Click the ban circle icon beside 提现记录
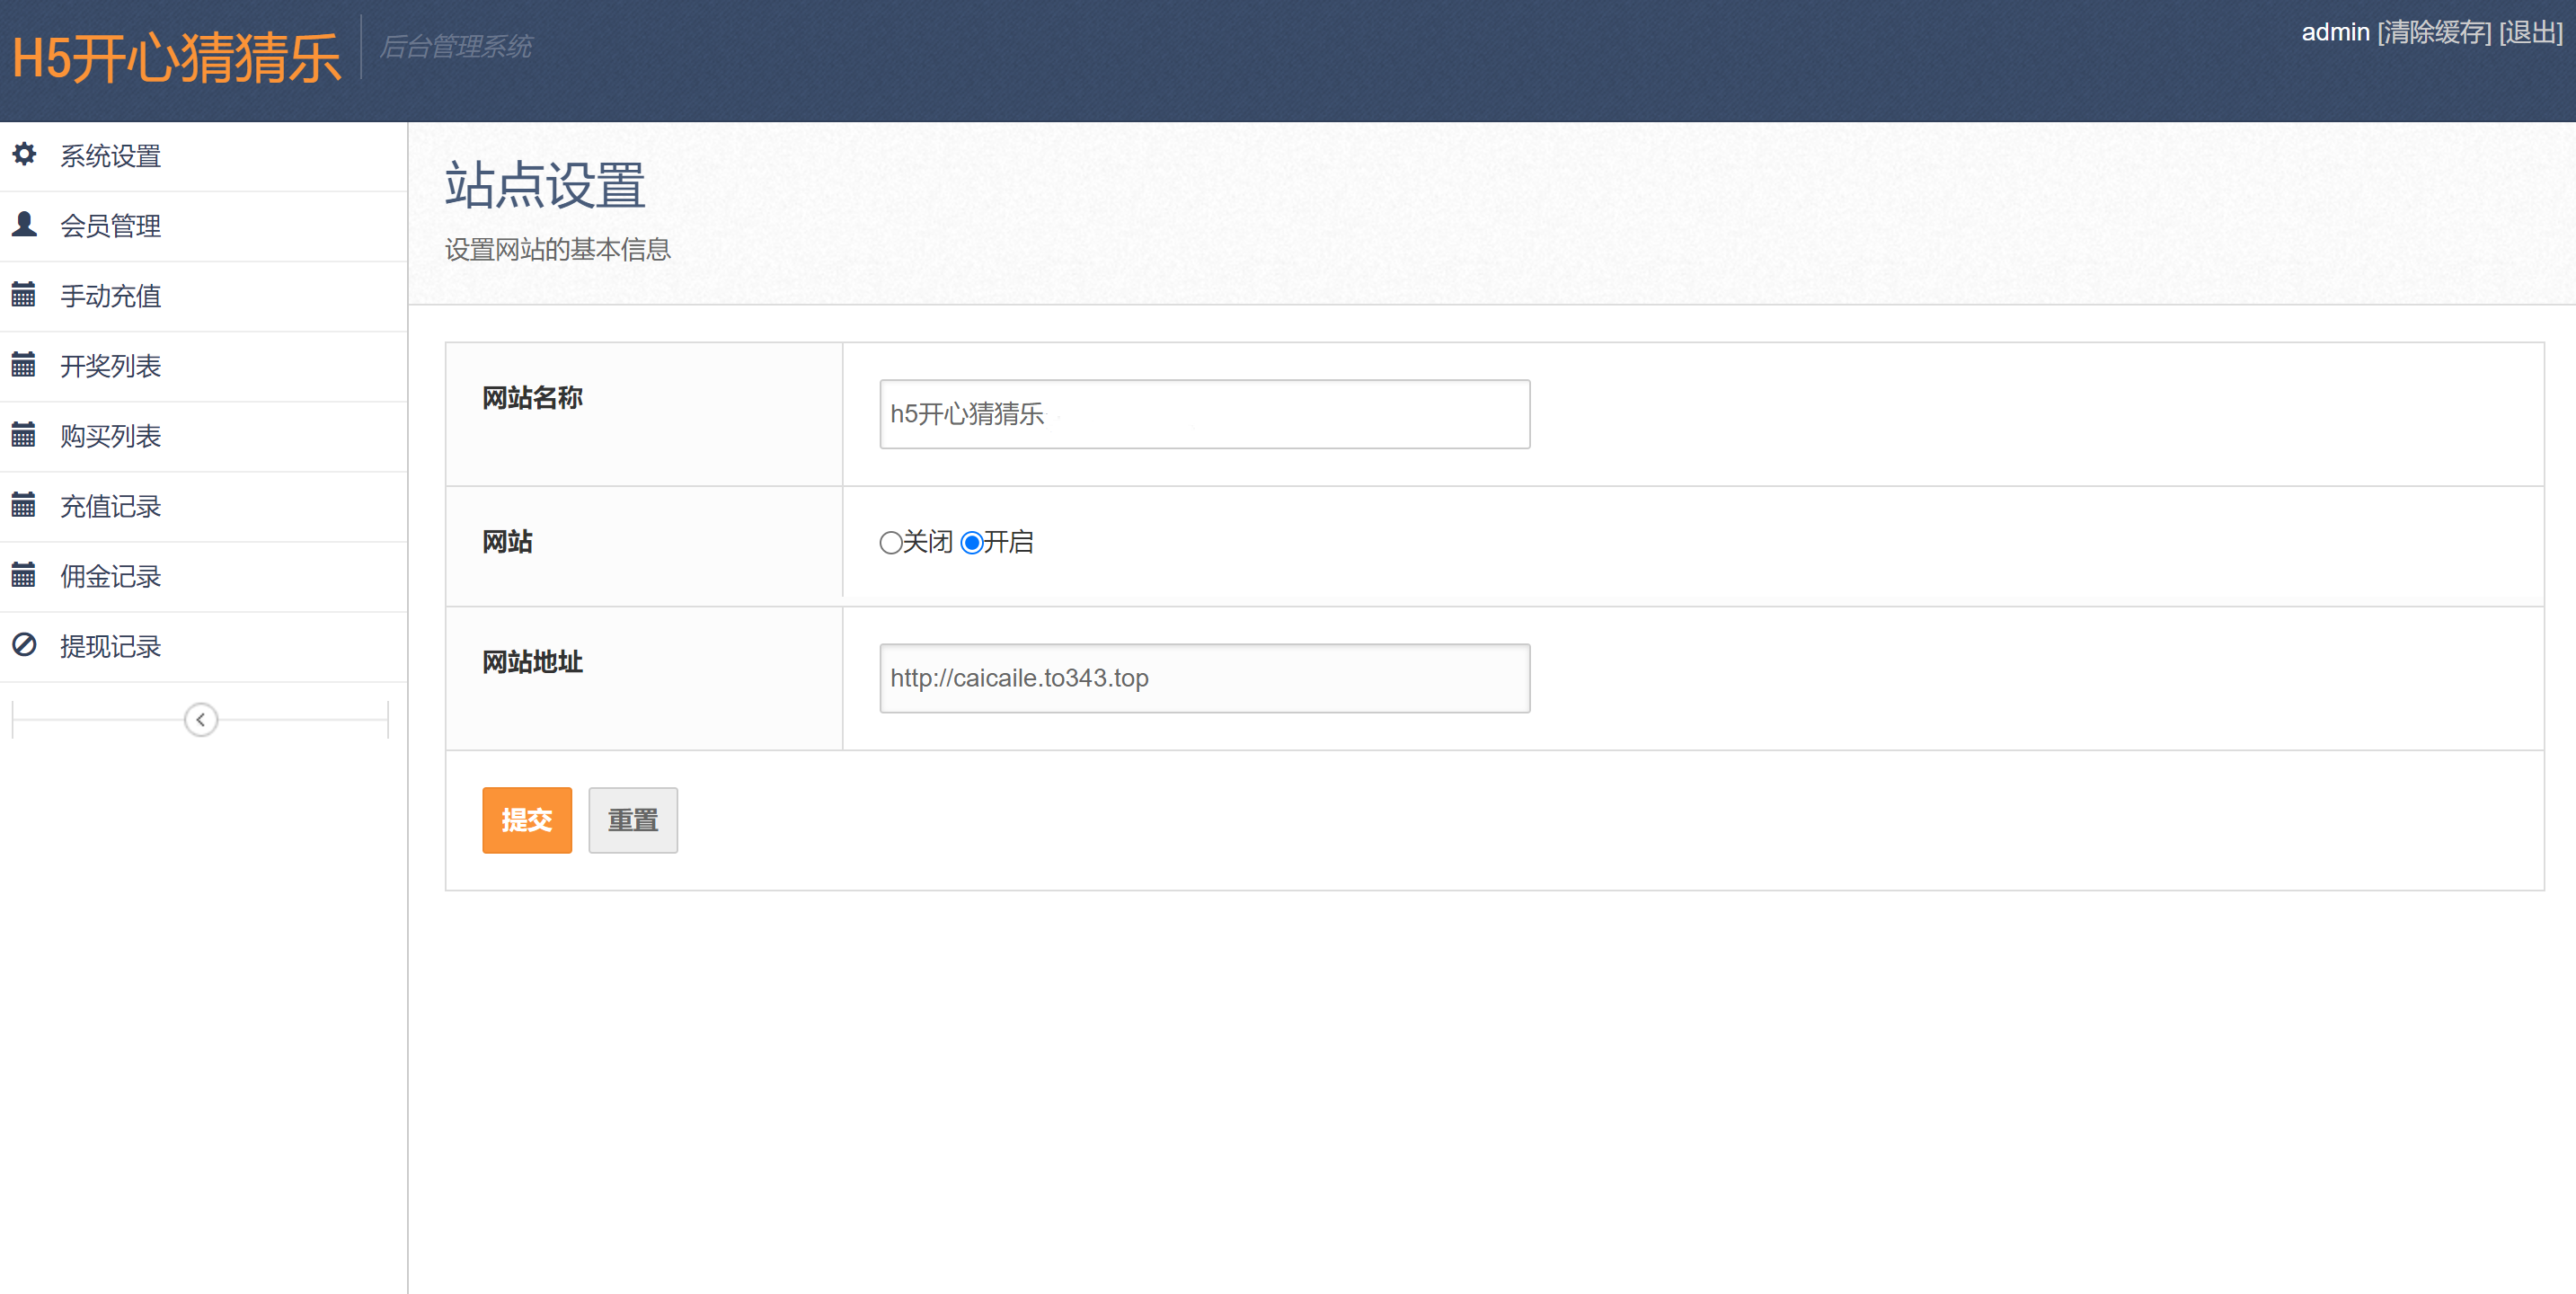This screenshot has width=2576, height=1294. tap(24, 644)
